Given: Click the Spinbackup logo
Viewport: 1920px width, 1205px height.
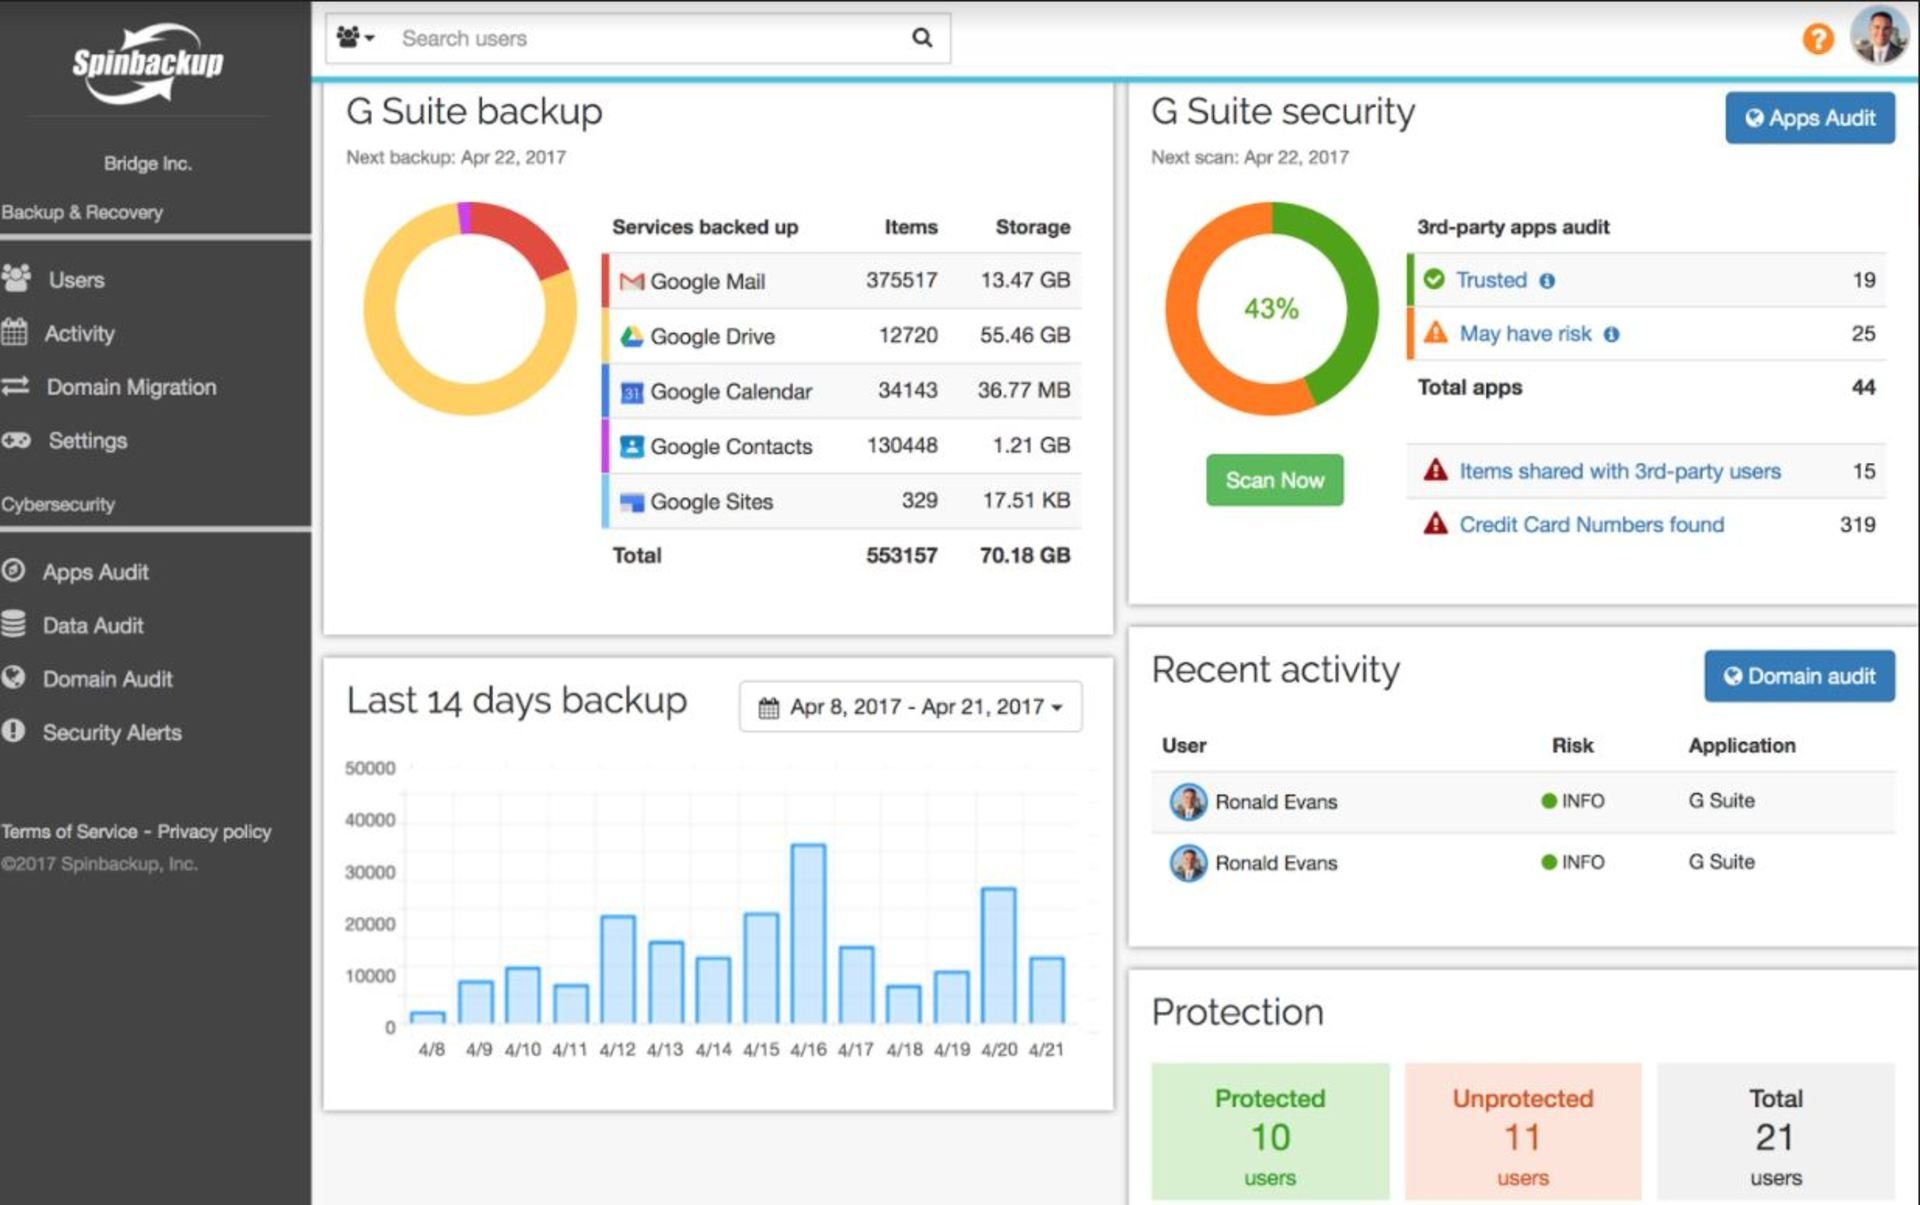Looking at the screenshot, I should tap(147, 63).
